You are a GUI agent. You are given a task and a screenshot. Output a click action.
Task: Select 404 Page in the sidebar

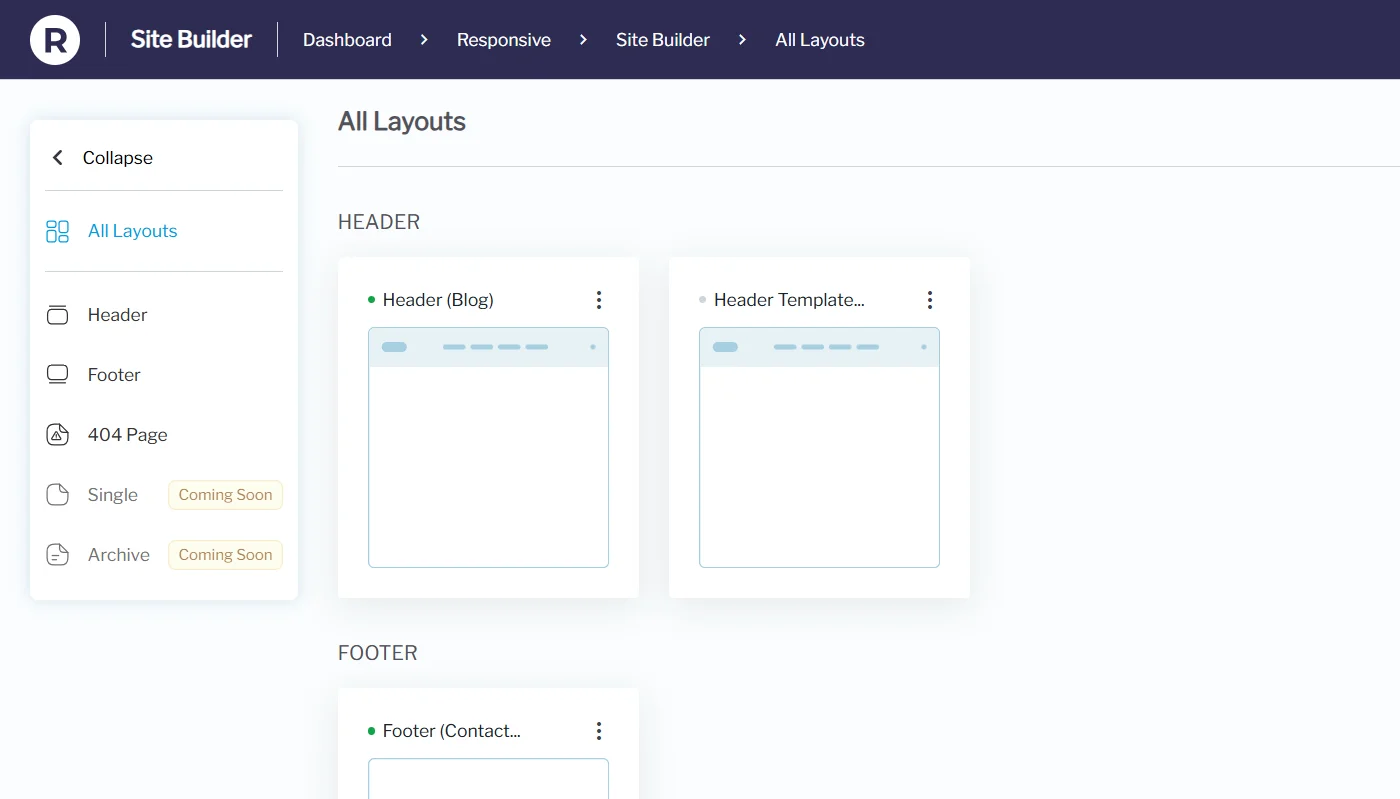(128, 435)
